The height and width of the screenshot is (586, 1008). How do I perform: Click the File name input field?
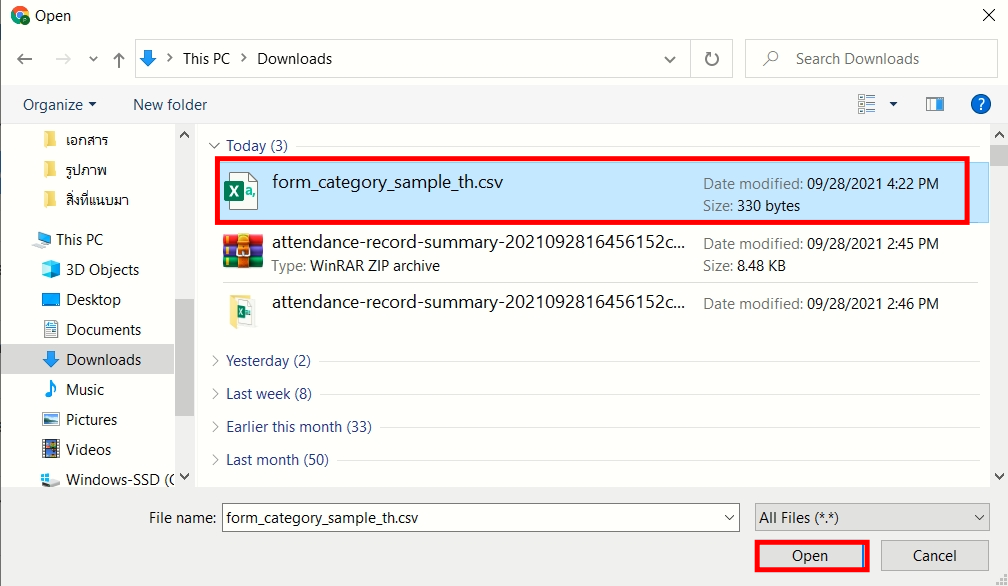pyautogui.click(x=470, y=517)
